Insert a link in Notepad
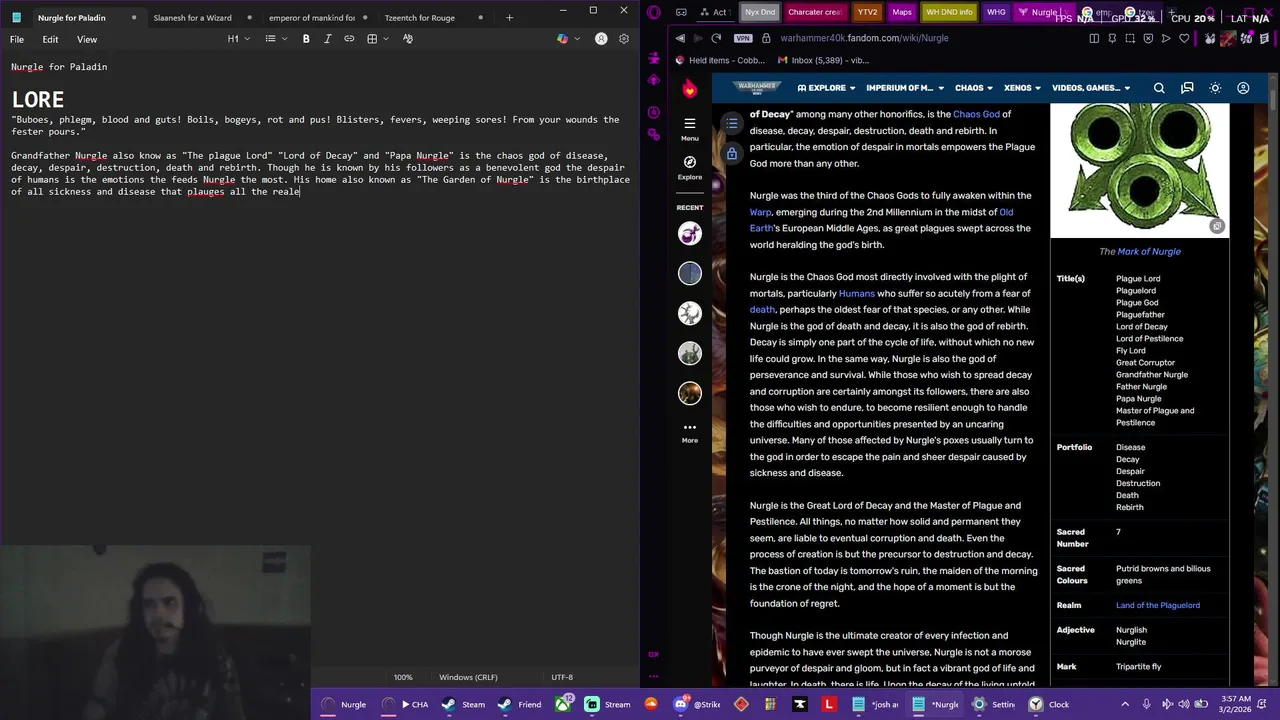 (349, 39)
